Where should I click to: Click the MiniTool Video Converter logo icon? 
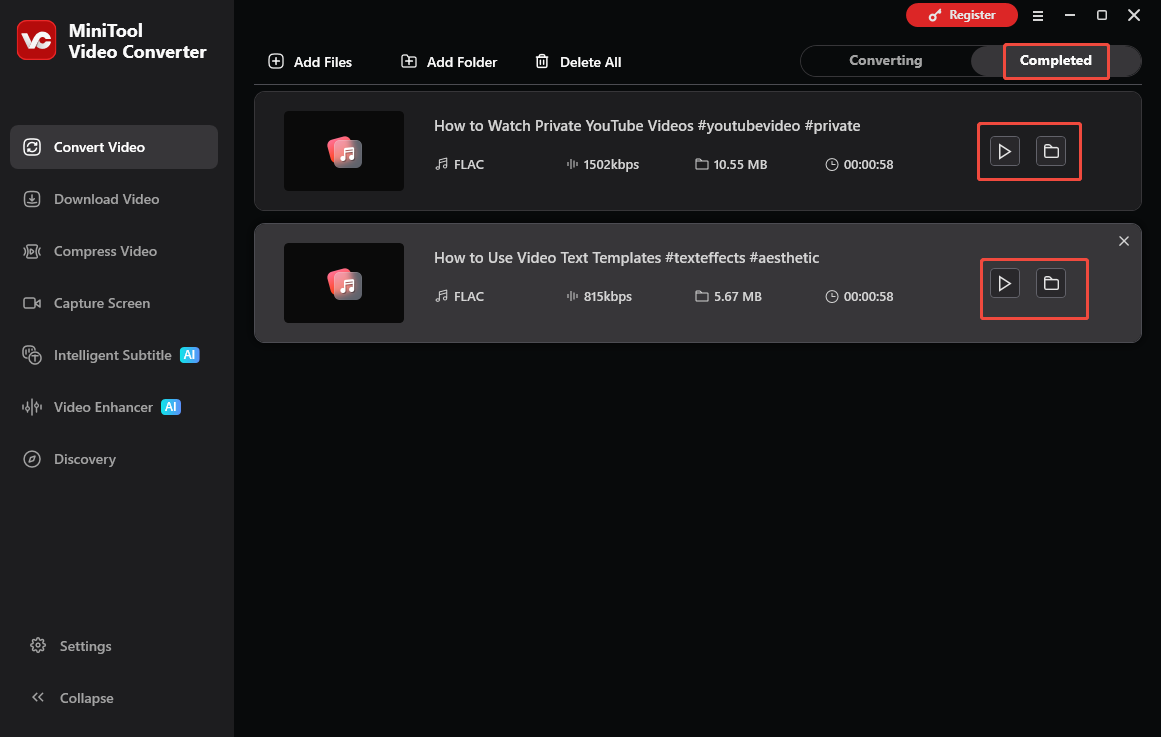[36, 40]
